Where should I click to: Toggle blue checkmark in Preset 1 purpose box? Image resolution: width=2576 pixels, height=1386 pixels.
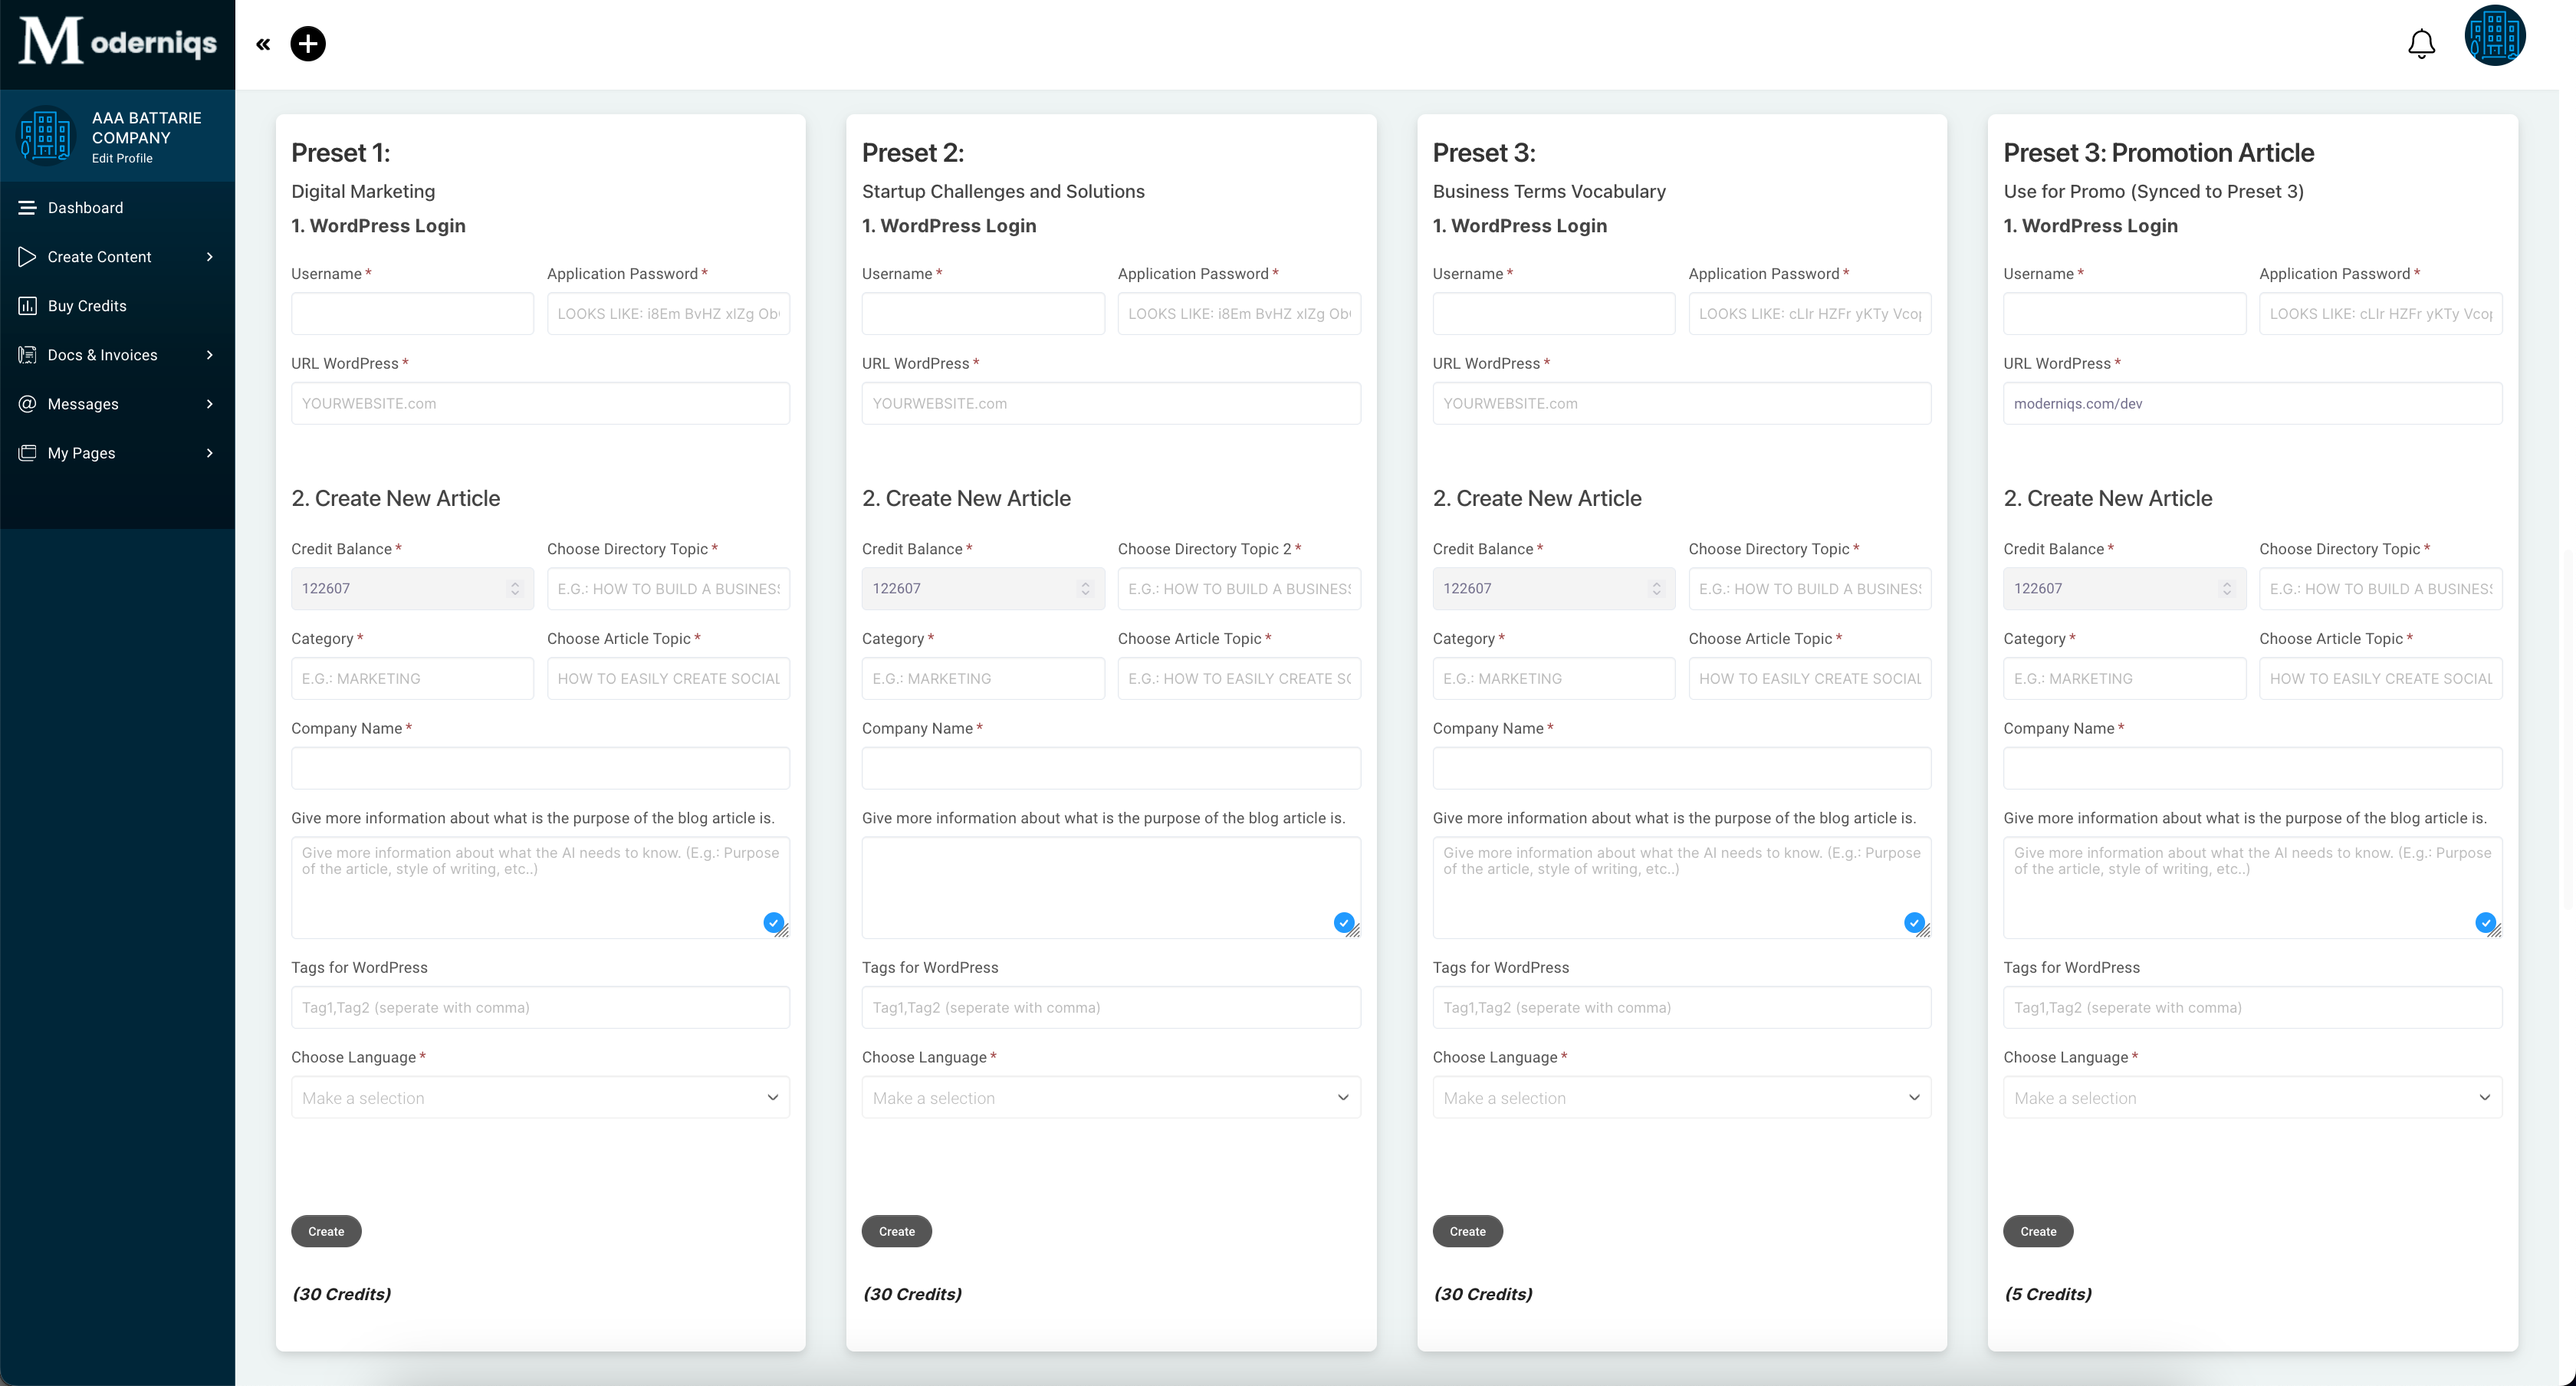pyautogui.click(x=773, y=922)
